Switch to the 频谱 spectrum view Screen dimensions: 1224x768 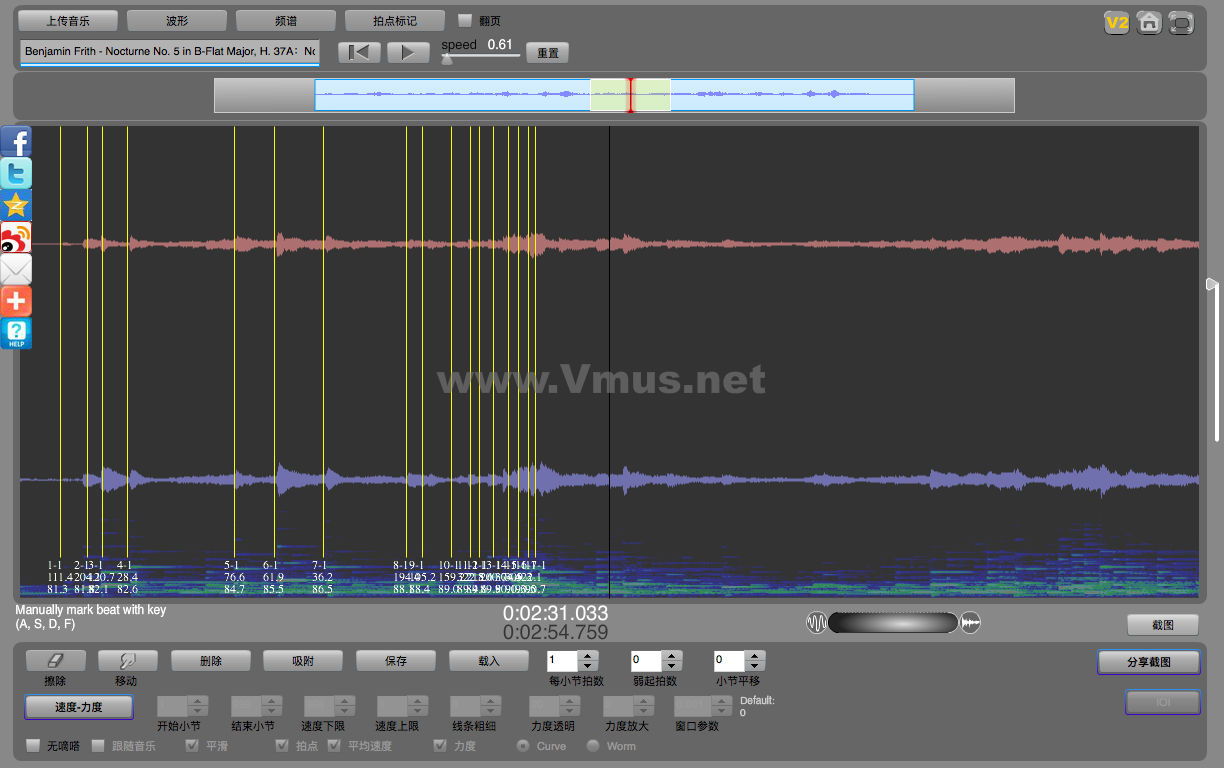[x=285, y=21]
